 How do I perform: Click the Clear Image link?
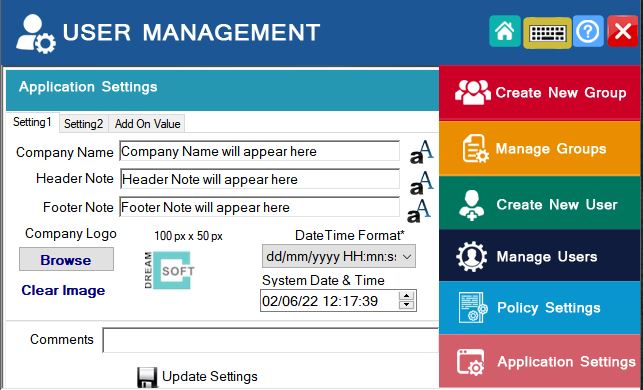pos(63,290)
